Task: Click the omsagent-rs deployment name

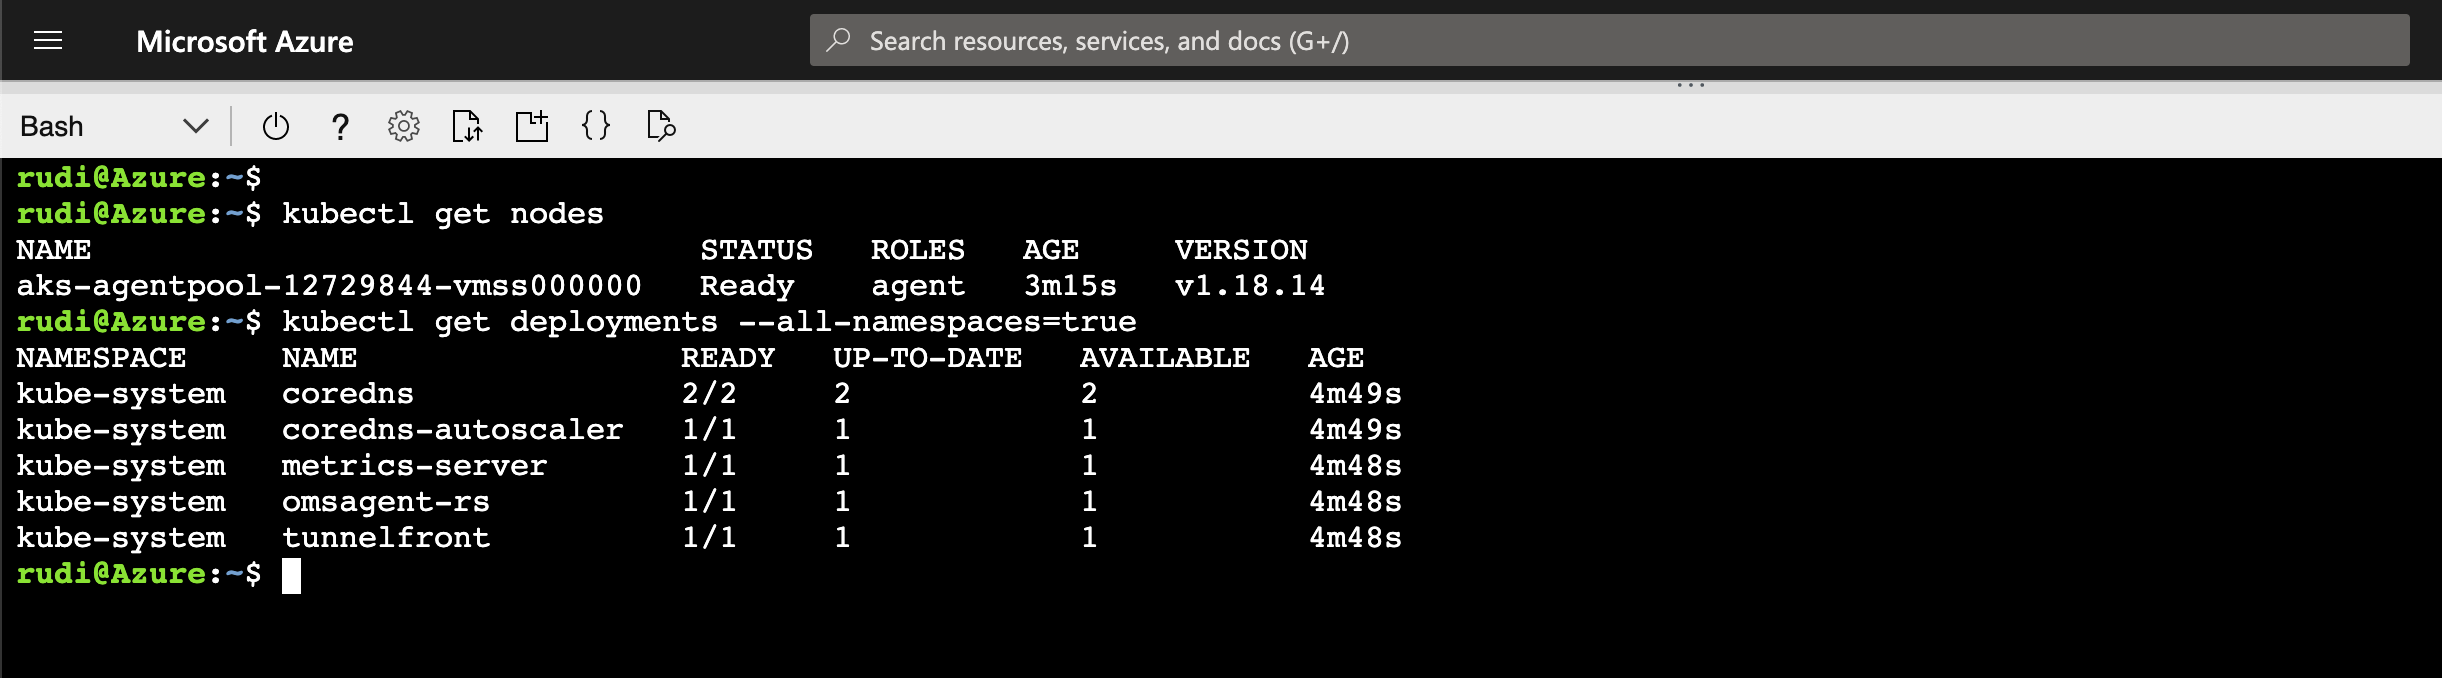Action: pos(385,502)
